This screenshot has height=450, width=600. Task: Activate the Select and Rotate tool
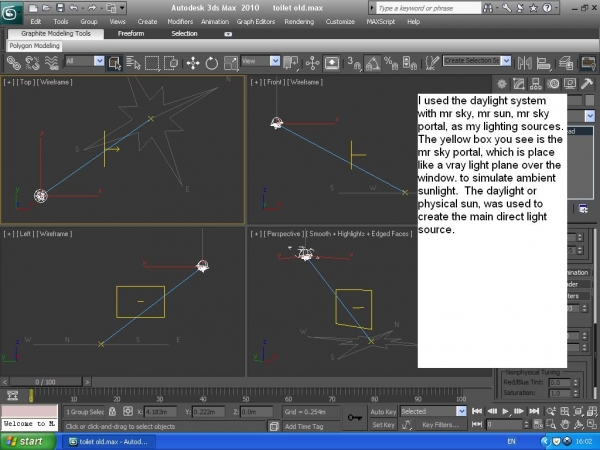pyautogui.click(x=212, y=63)
